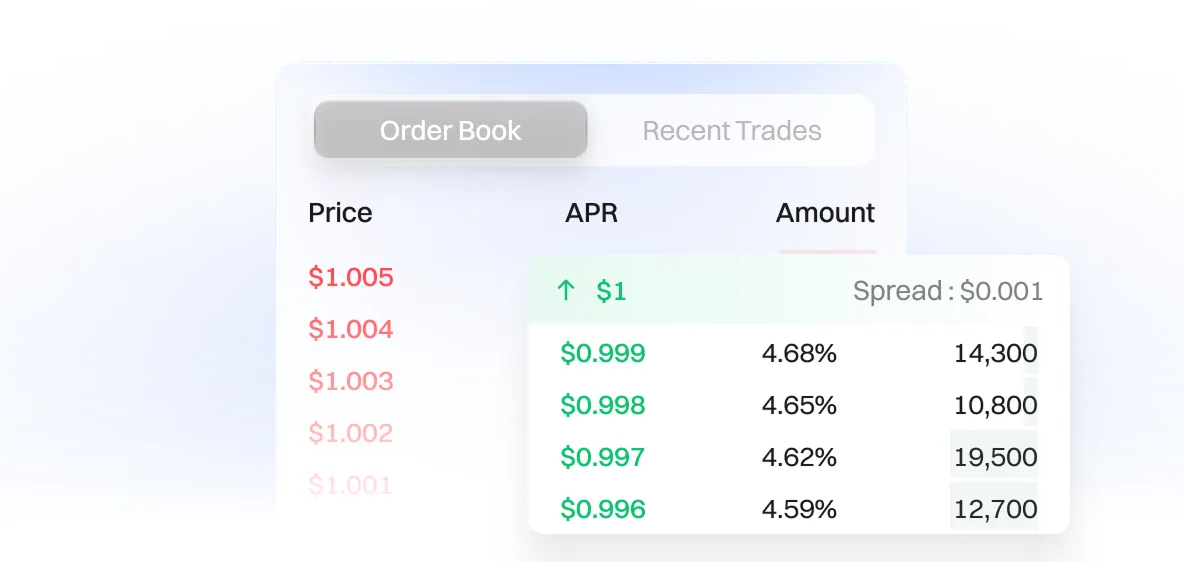Pick the $1.002 ask price
The width and height of the screenshot is (1184, 562).
pyautogui.click(x=351, y=433)
